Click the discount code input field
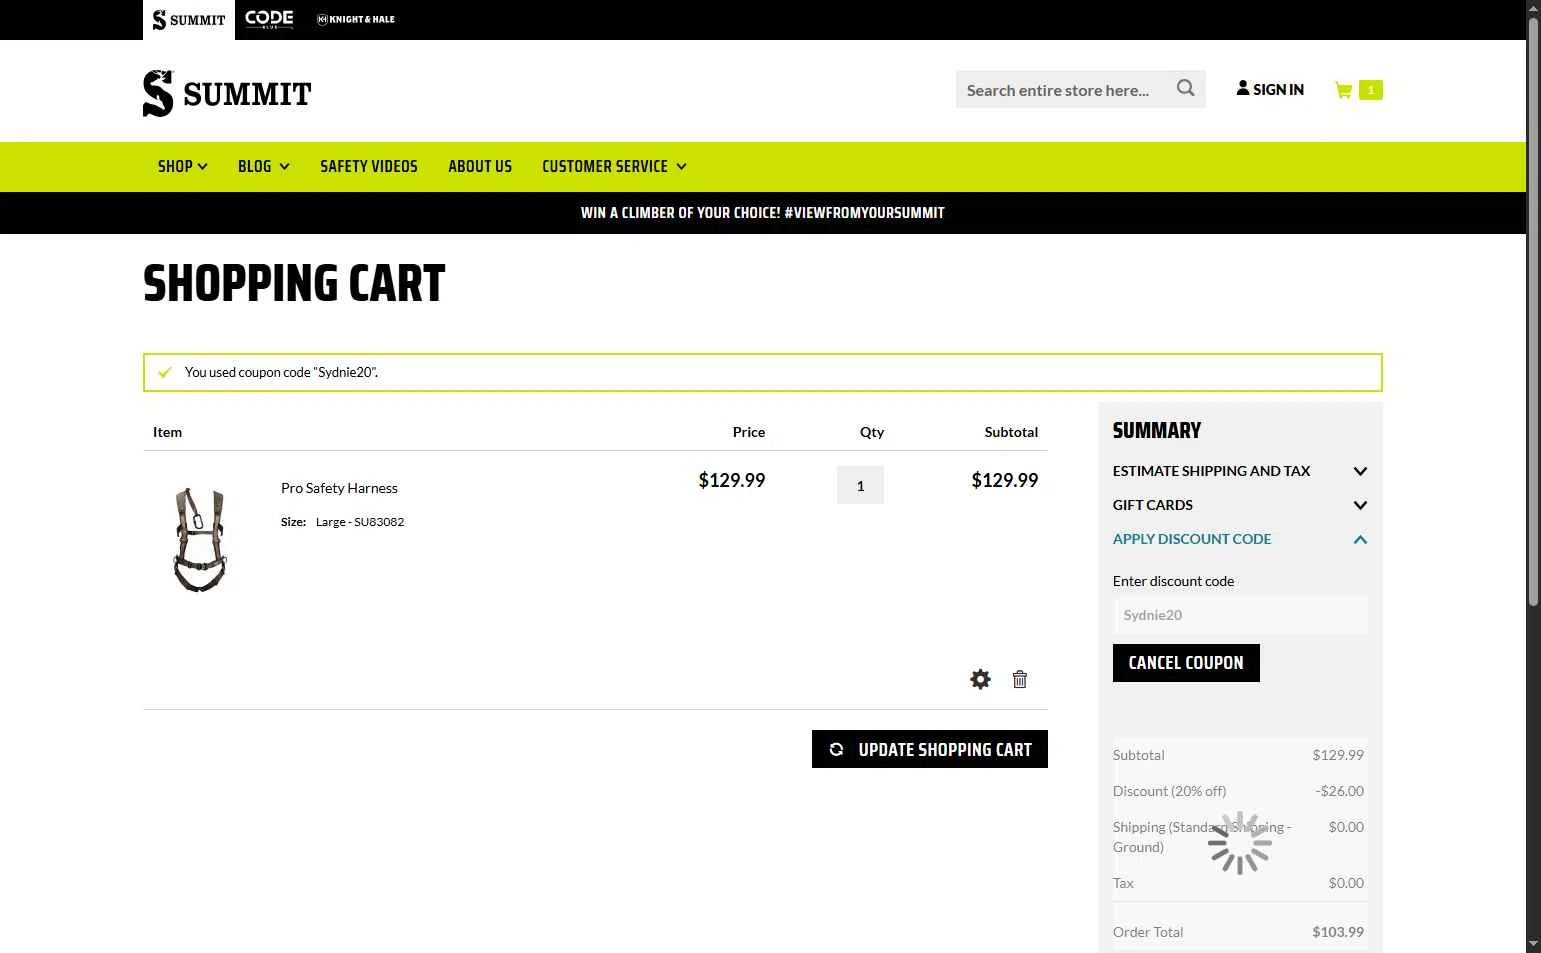1541x953 pixels. click(1240, 615)
